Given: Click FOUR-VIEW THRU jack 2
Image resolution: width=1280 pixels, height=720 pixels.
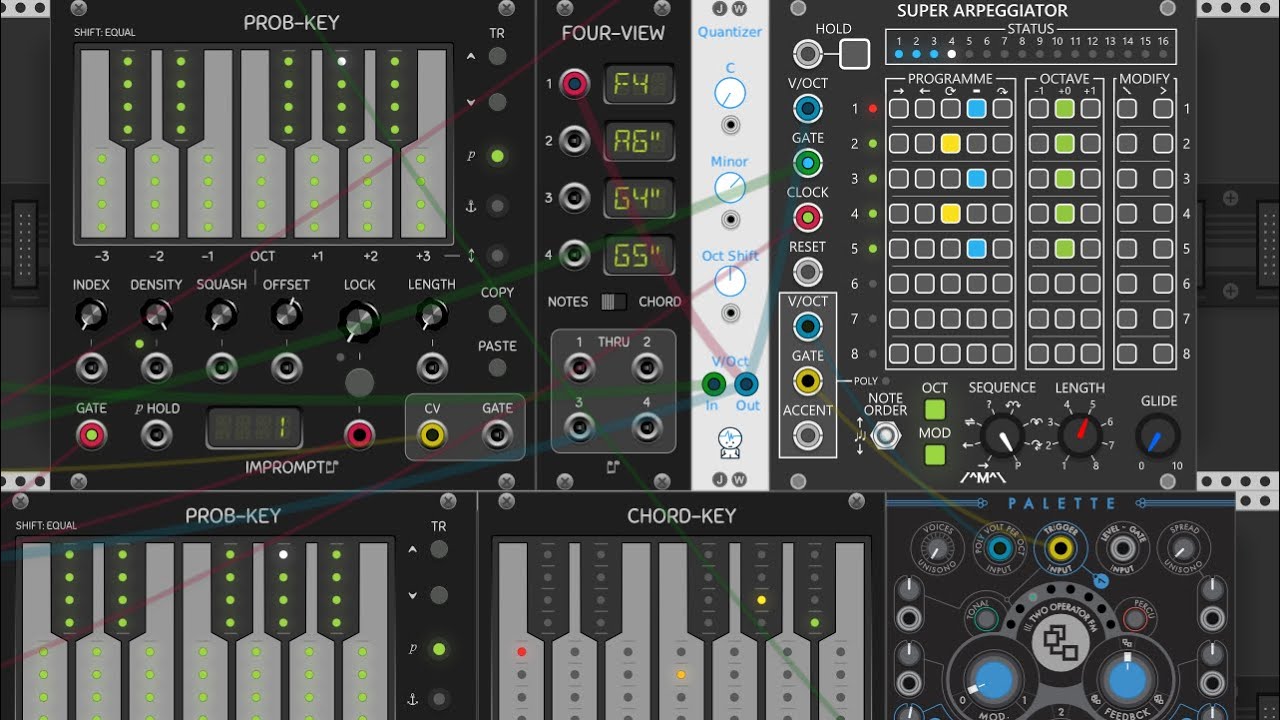Looking at the screenshot, I should pyautogui.click(x=647, y=368).
